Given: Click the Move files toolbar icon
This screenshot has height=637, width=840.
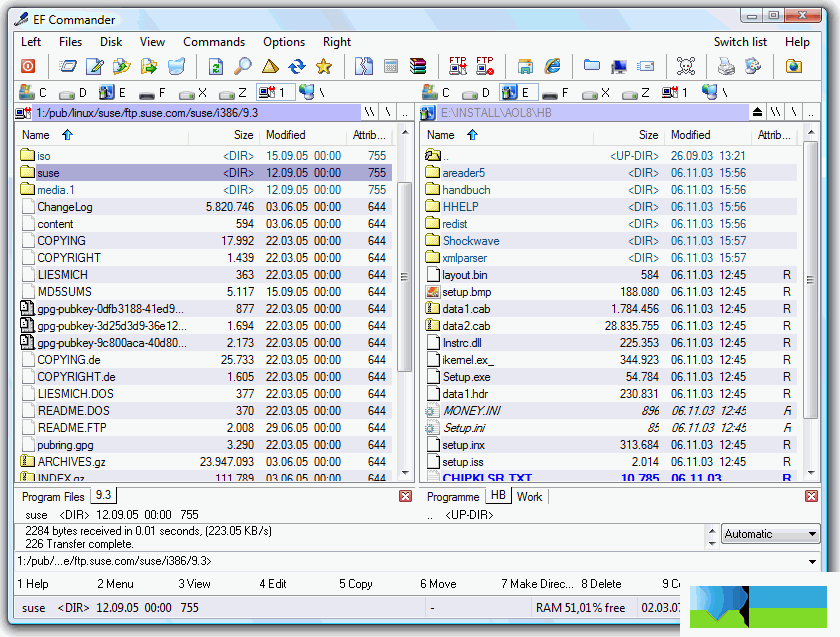Looking at the screenshot, I should [x=149, y=66].
